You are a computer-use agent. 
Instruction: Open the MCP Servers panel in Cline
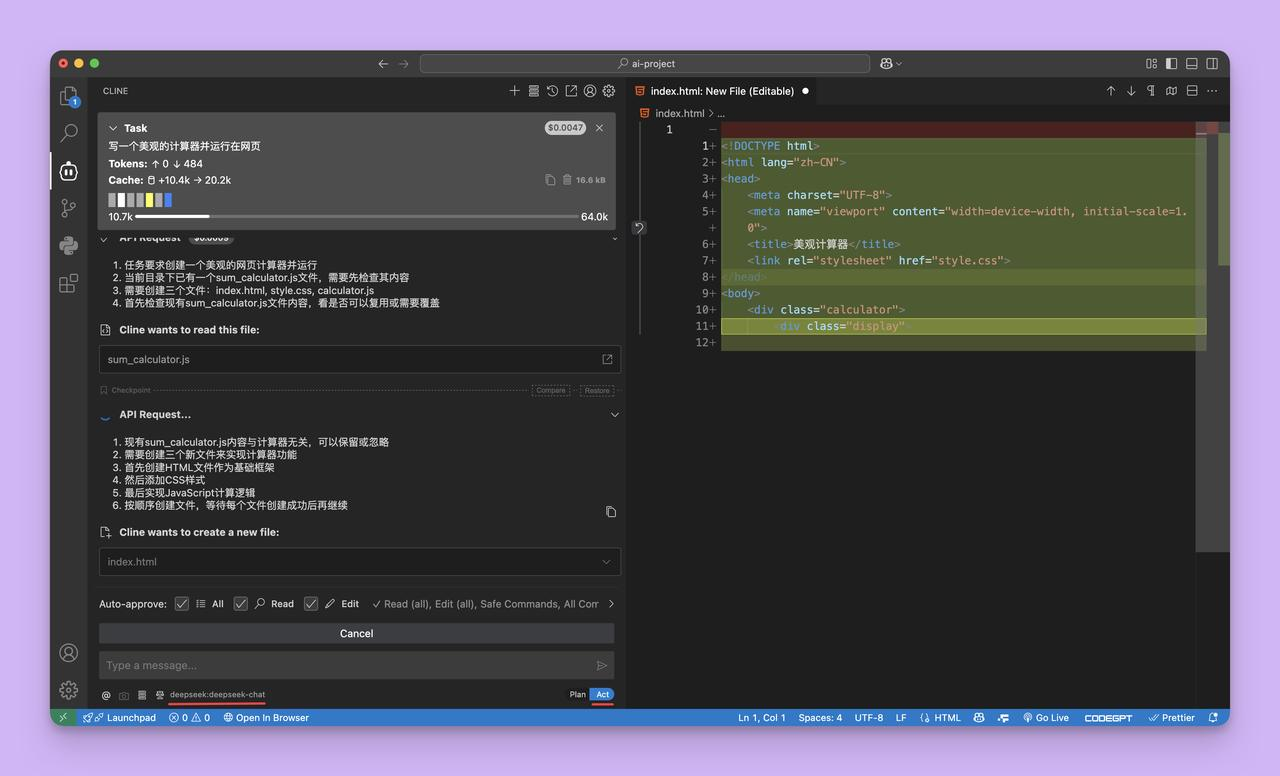[x=533, y=90]
